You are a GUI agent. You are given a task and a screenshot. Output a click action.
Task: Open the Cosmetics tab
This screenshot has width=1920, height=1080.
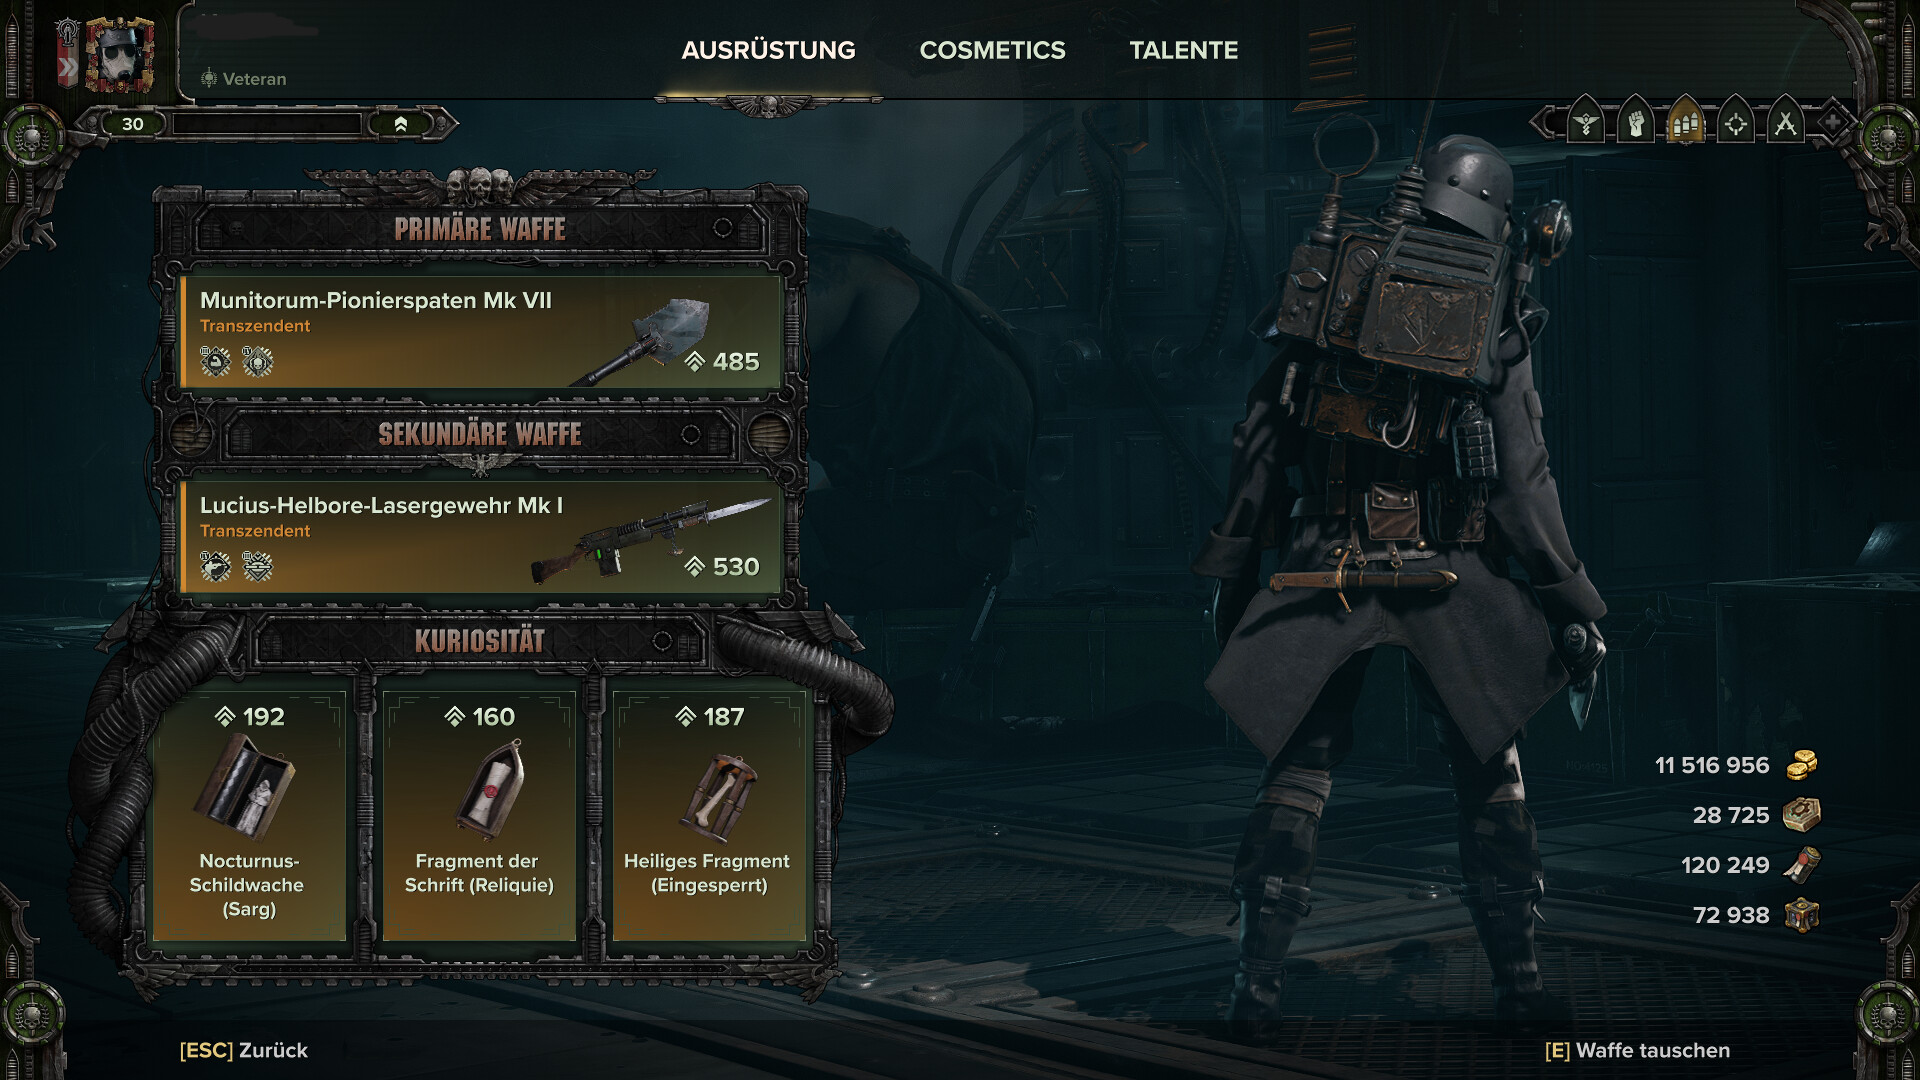992,50
